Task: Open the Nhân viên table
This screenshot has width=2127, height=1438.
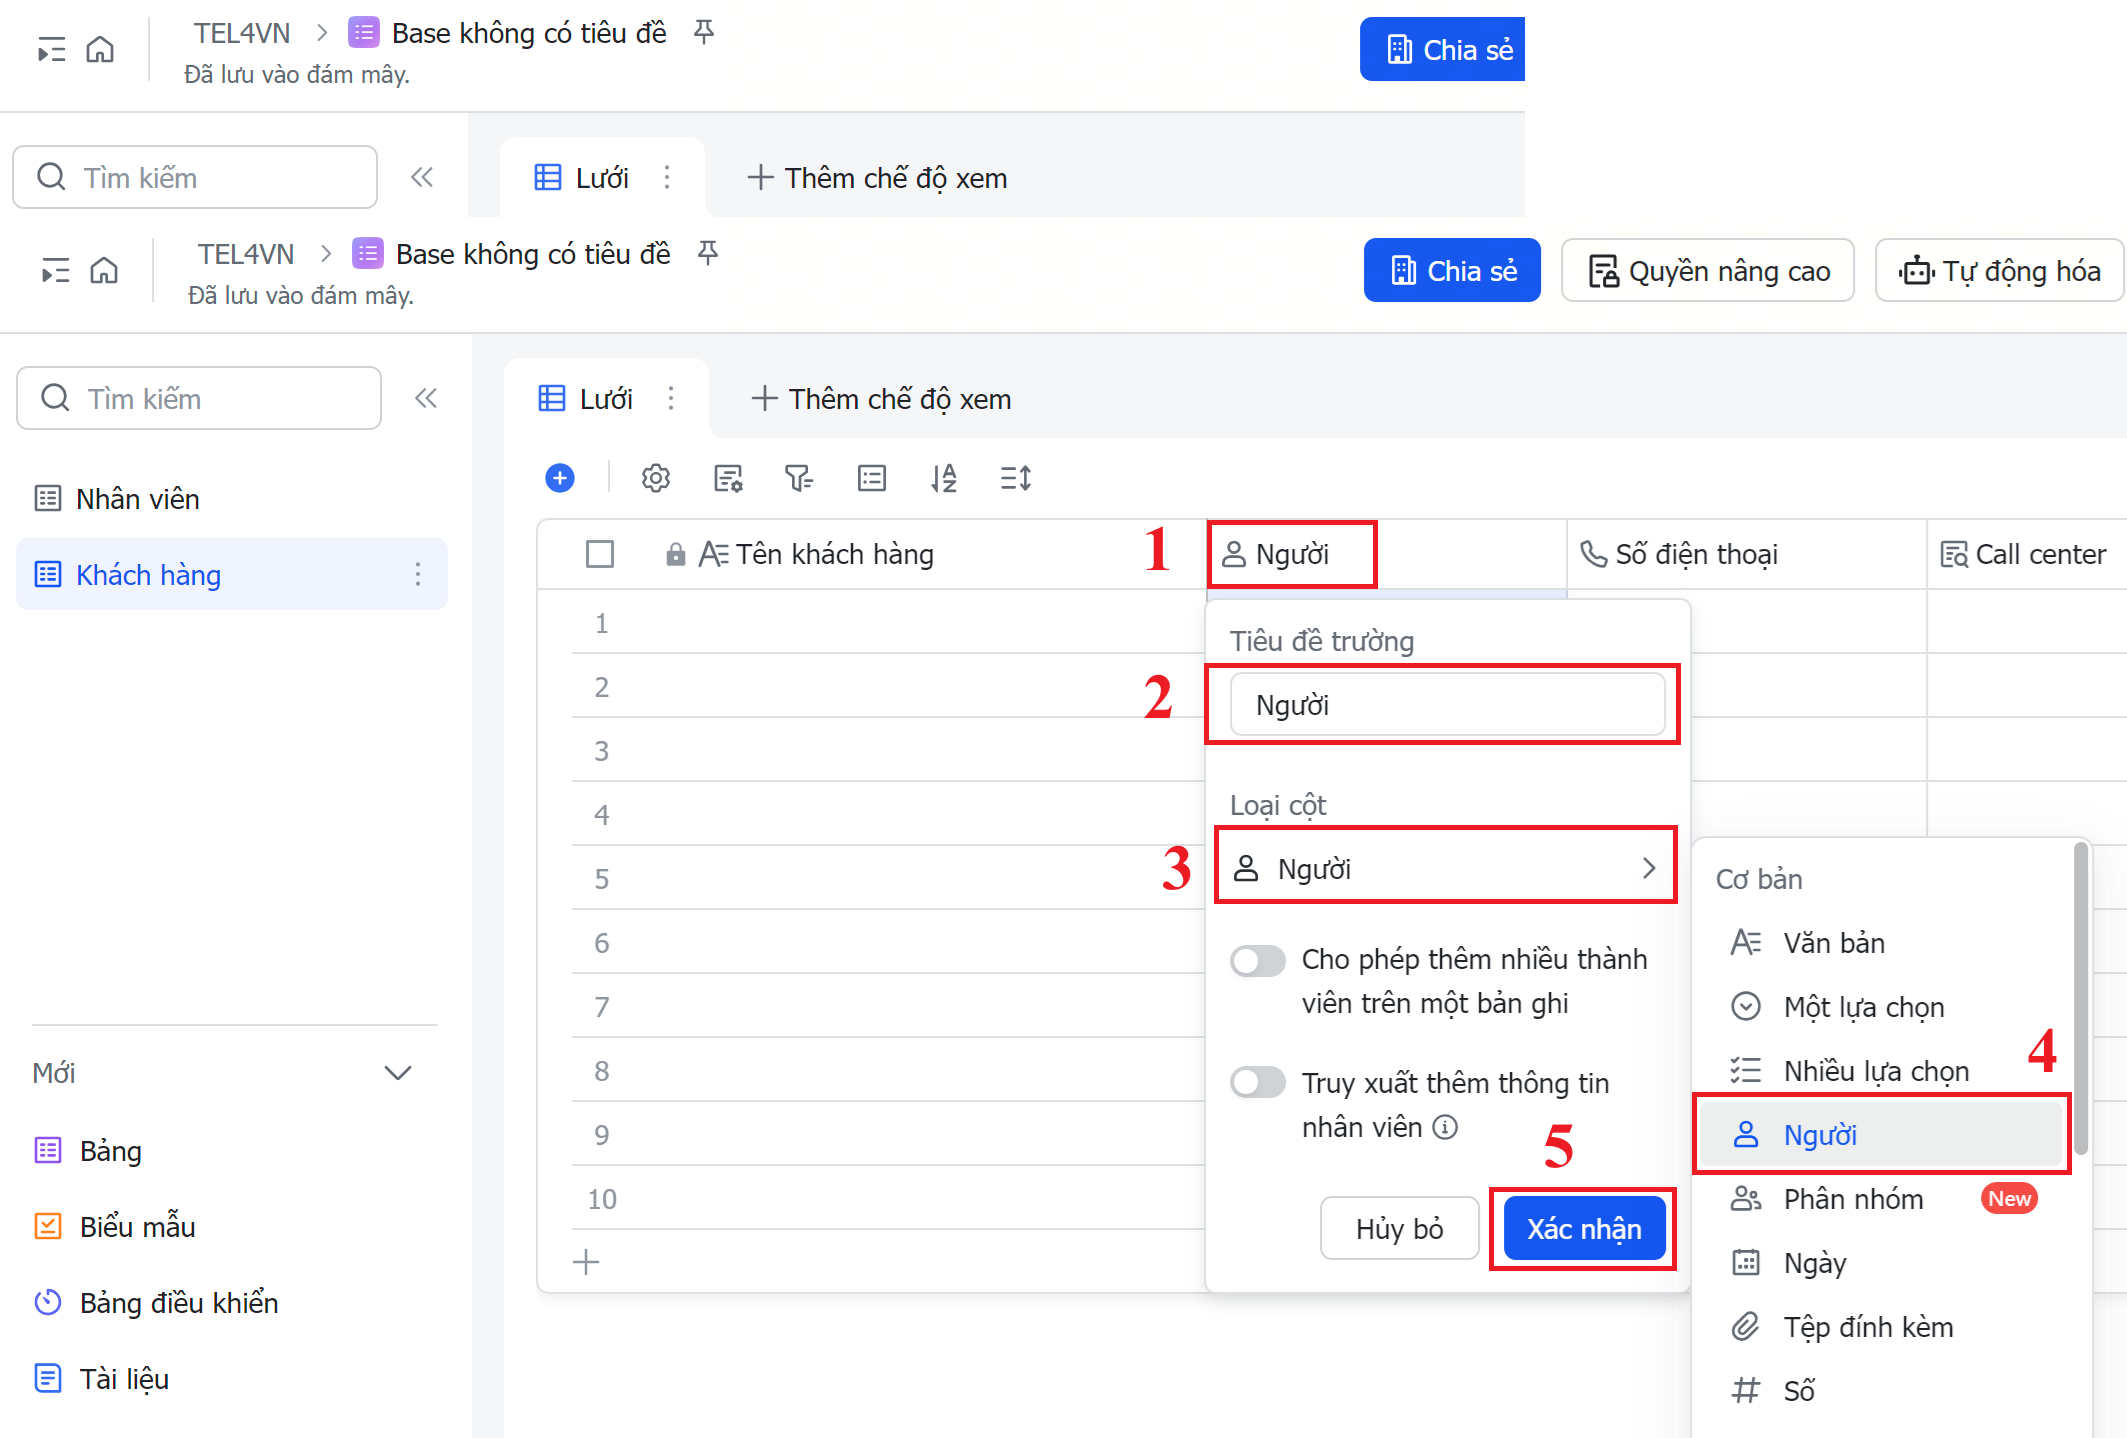Action: [138, 498]
